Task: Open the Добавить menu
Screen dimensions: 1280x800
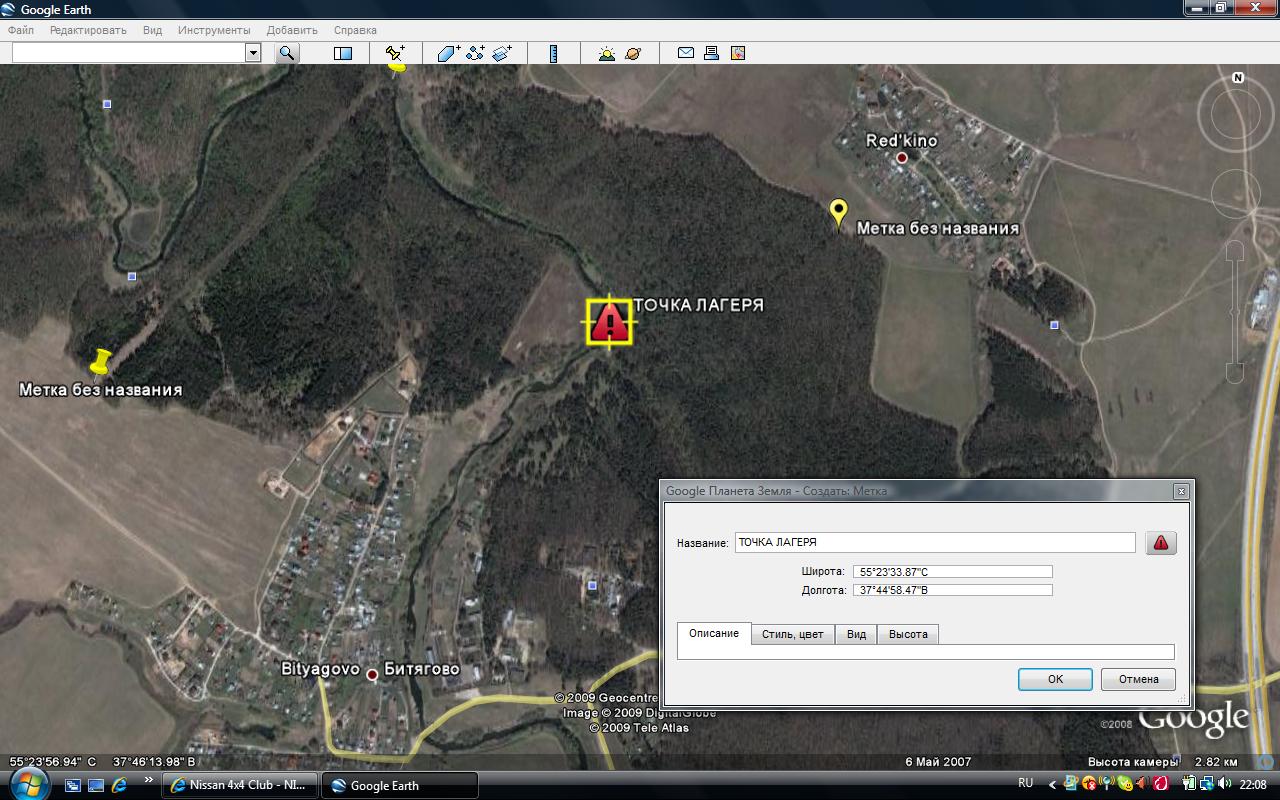Action: pyautogui.click(x=292, y=30)
